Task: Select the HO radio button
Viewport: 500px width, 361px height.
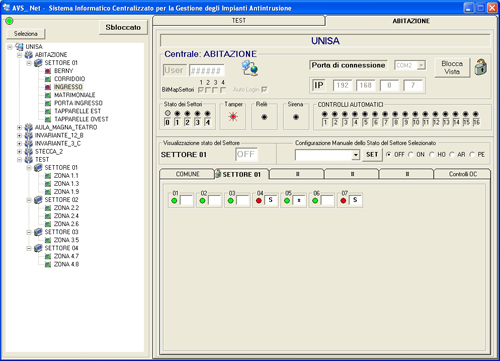Action: coord(432,155)
